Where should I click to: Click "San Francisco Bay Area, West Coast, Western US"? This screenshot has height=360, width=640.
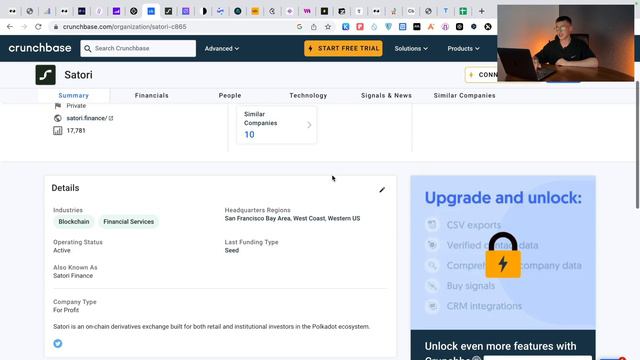[292, 218]
